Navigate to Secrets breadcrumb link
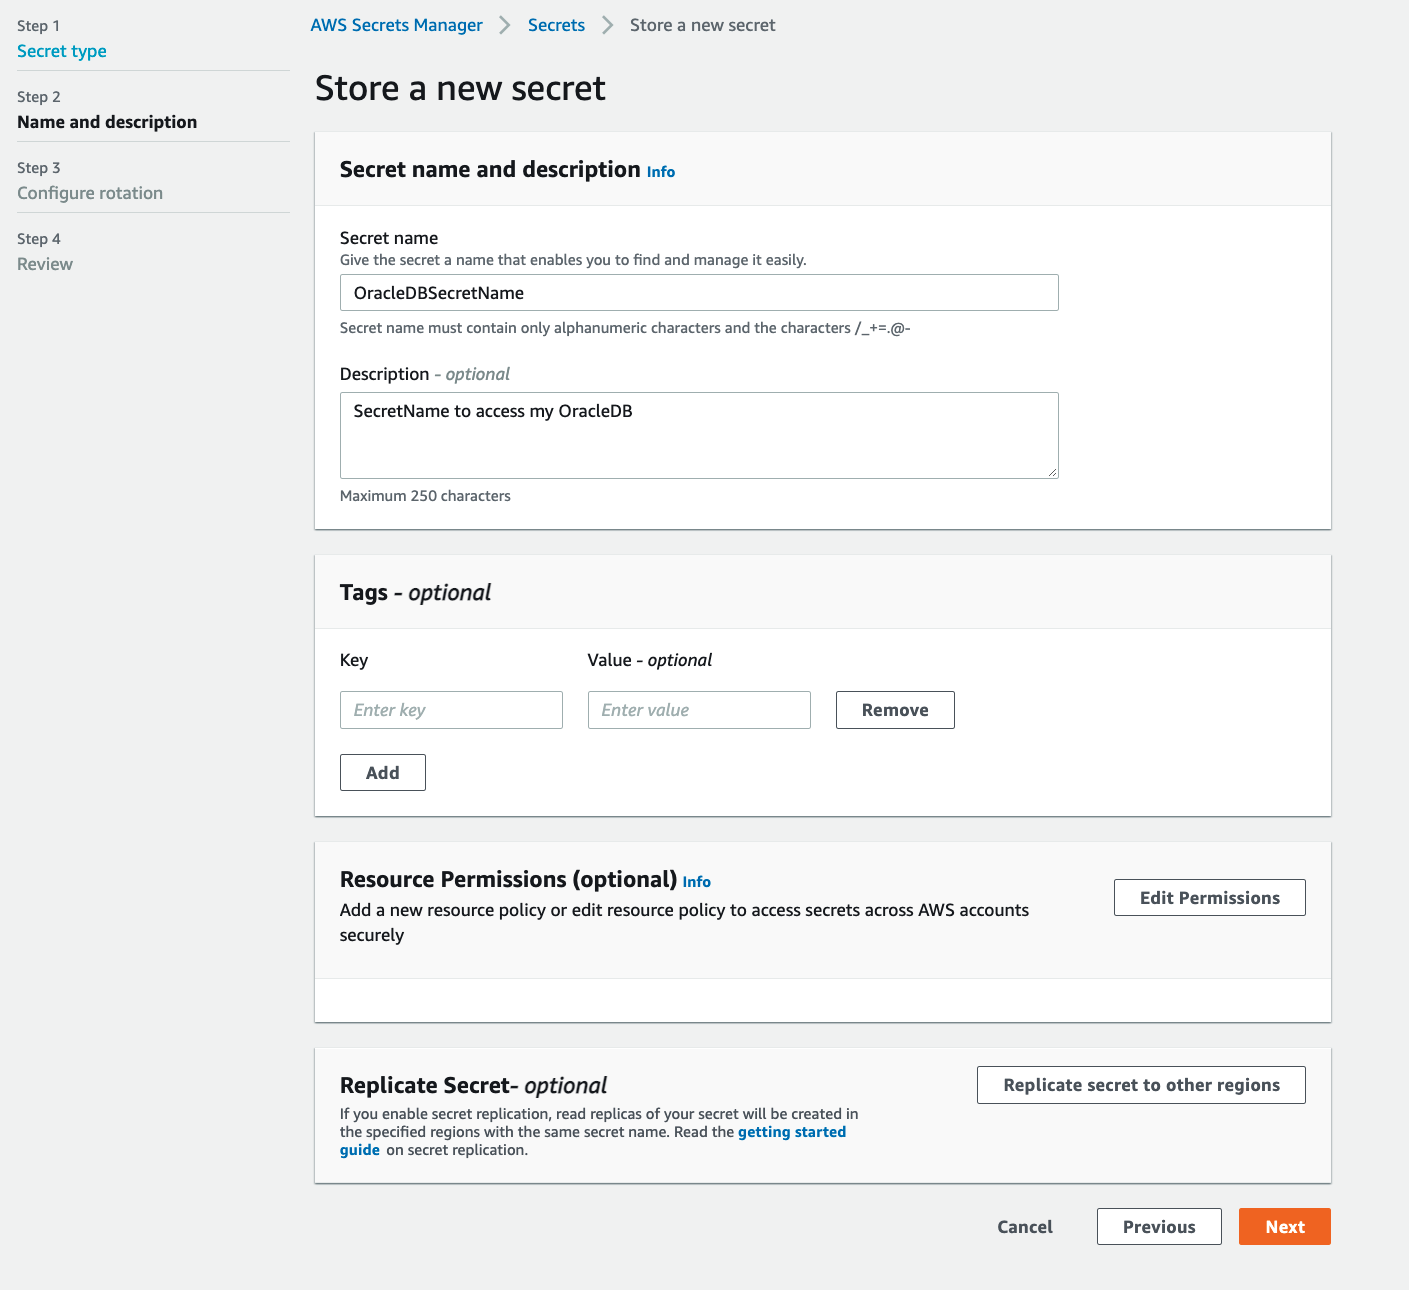 click(x=556, y=25)
